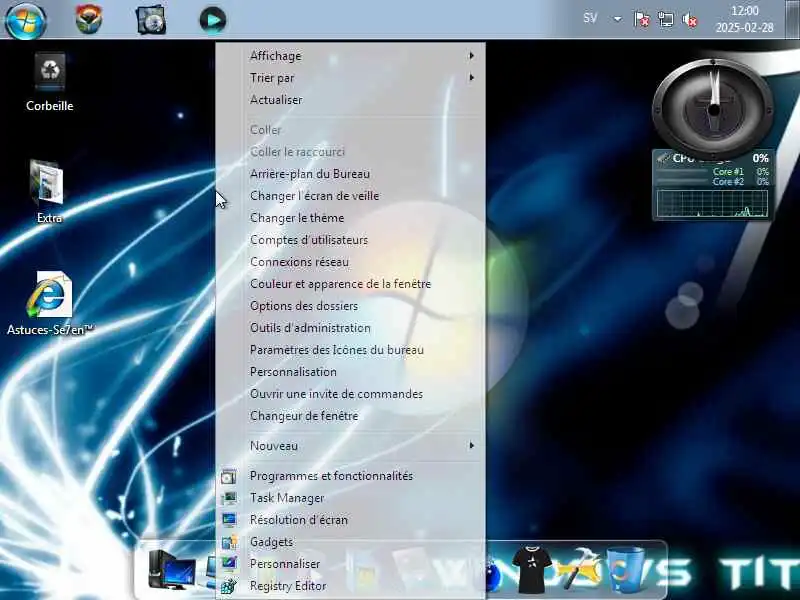Select the Astuces-Se7en desktop shortcut
Viewport: 800px width, 600px height.
49,303
